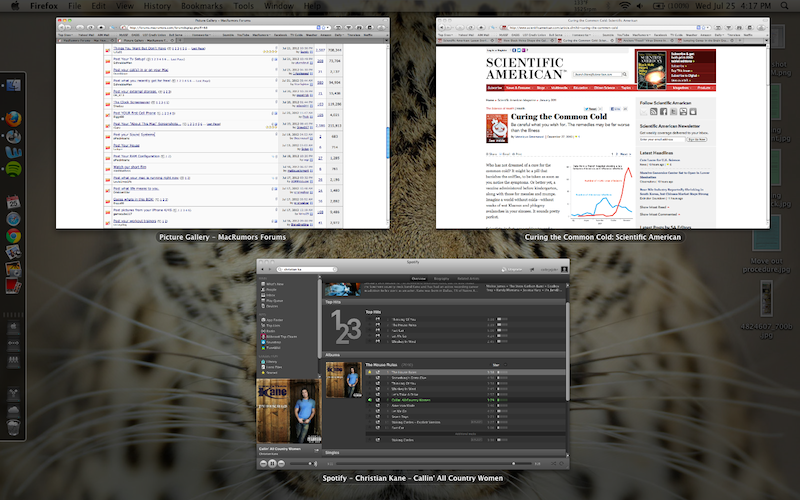
Task: Toggle star on first The House Rules track
Action: tap(370, 372)
